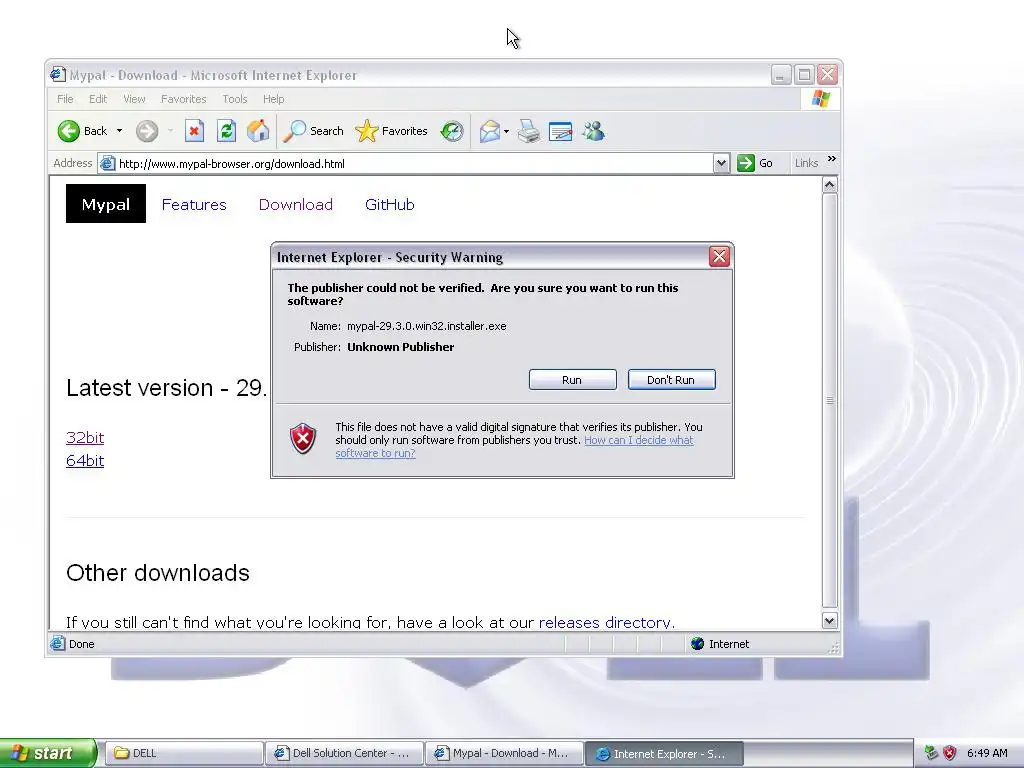
Task: Click the Internet zone globe icon
Action: click(697, 644)
